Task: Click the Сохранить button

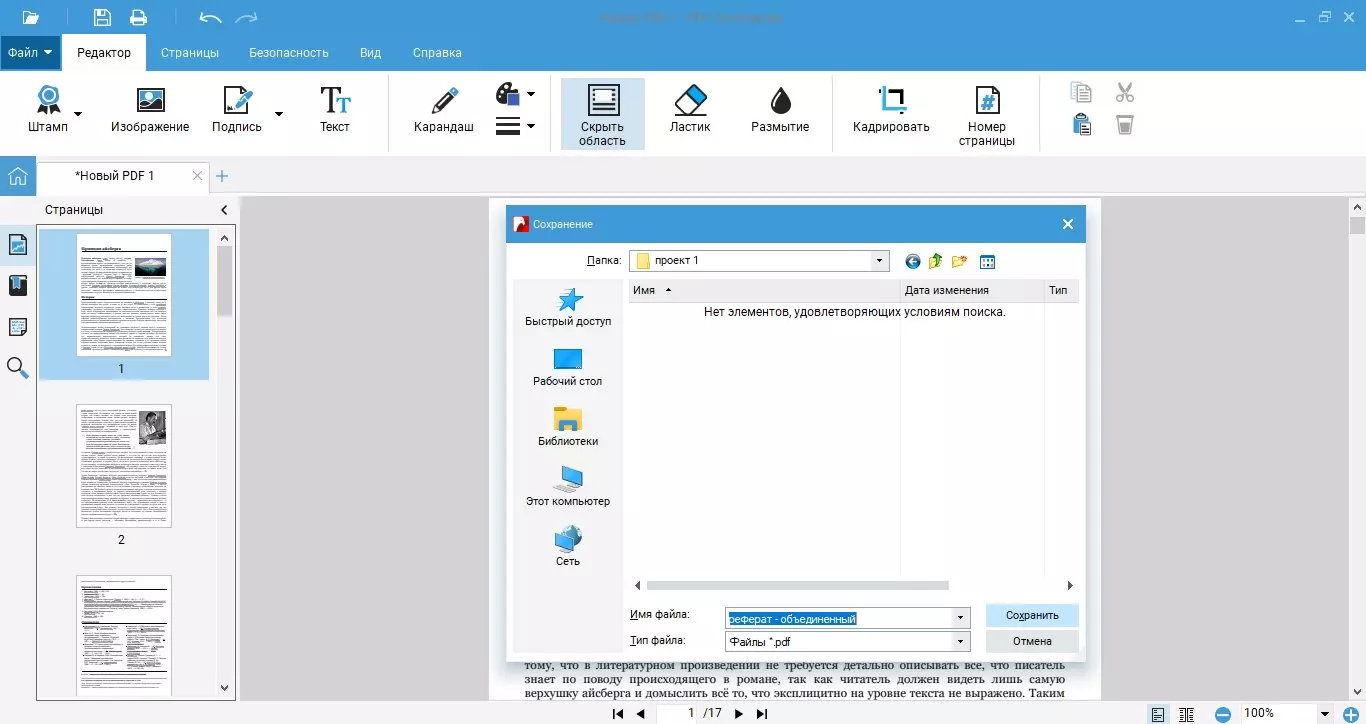Action: (x=1032, y=615)
